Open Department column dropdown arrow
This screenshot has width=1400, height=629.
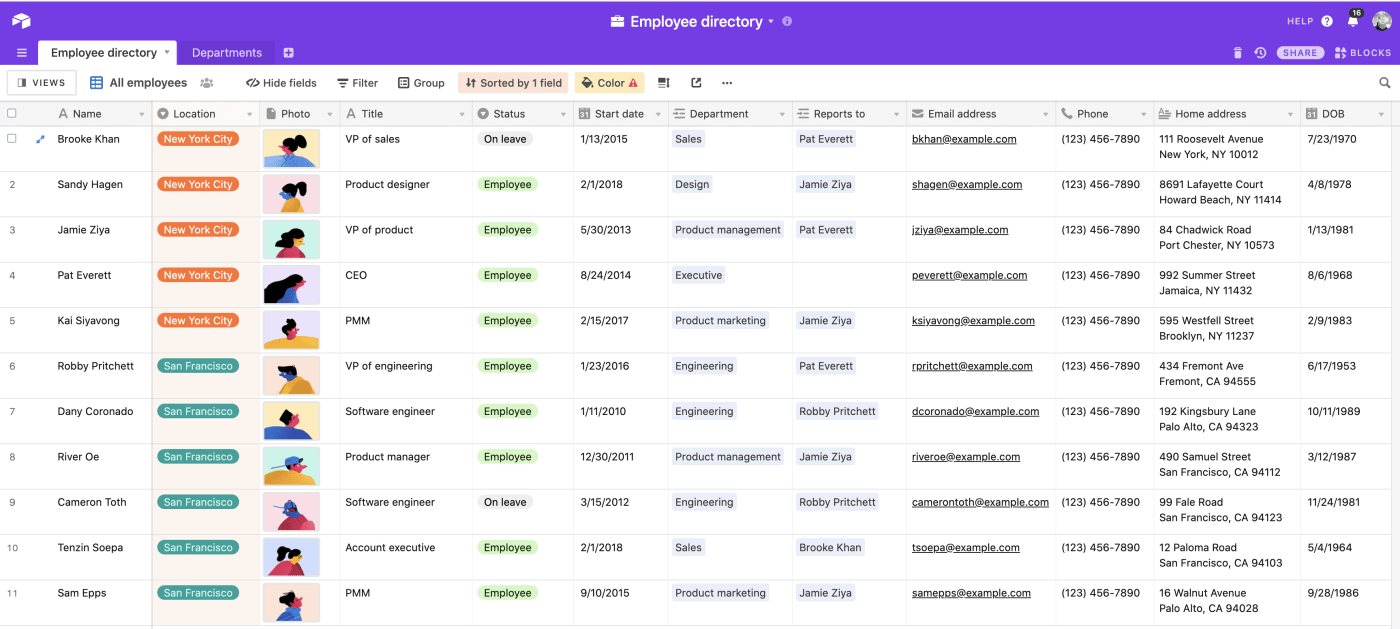coord(782,114)
